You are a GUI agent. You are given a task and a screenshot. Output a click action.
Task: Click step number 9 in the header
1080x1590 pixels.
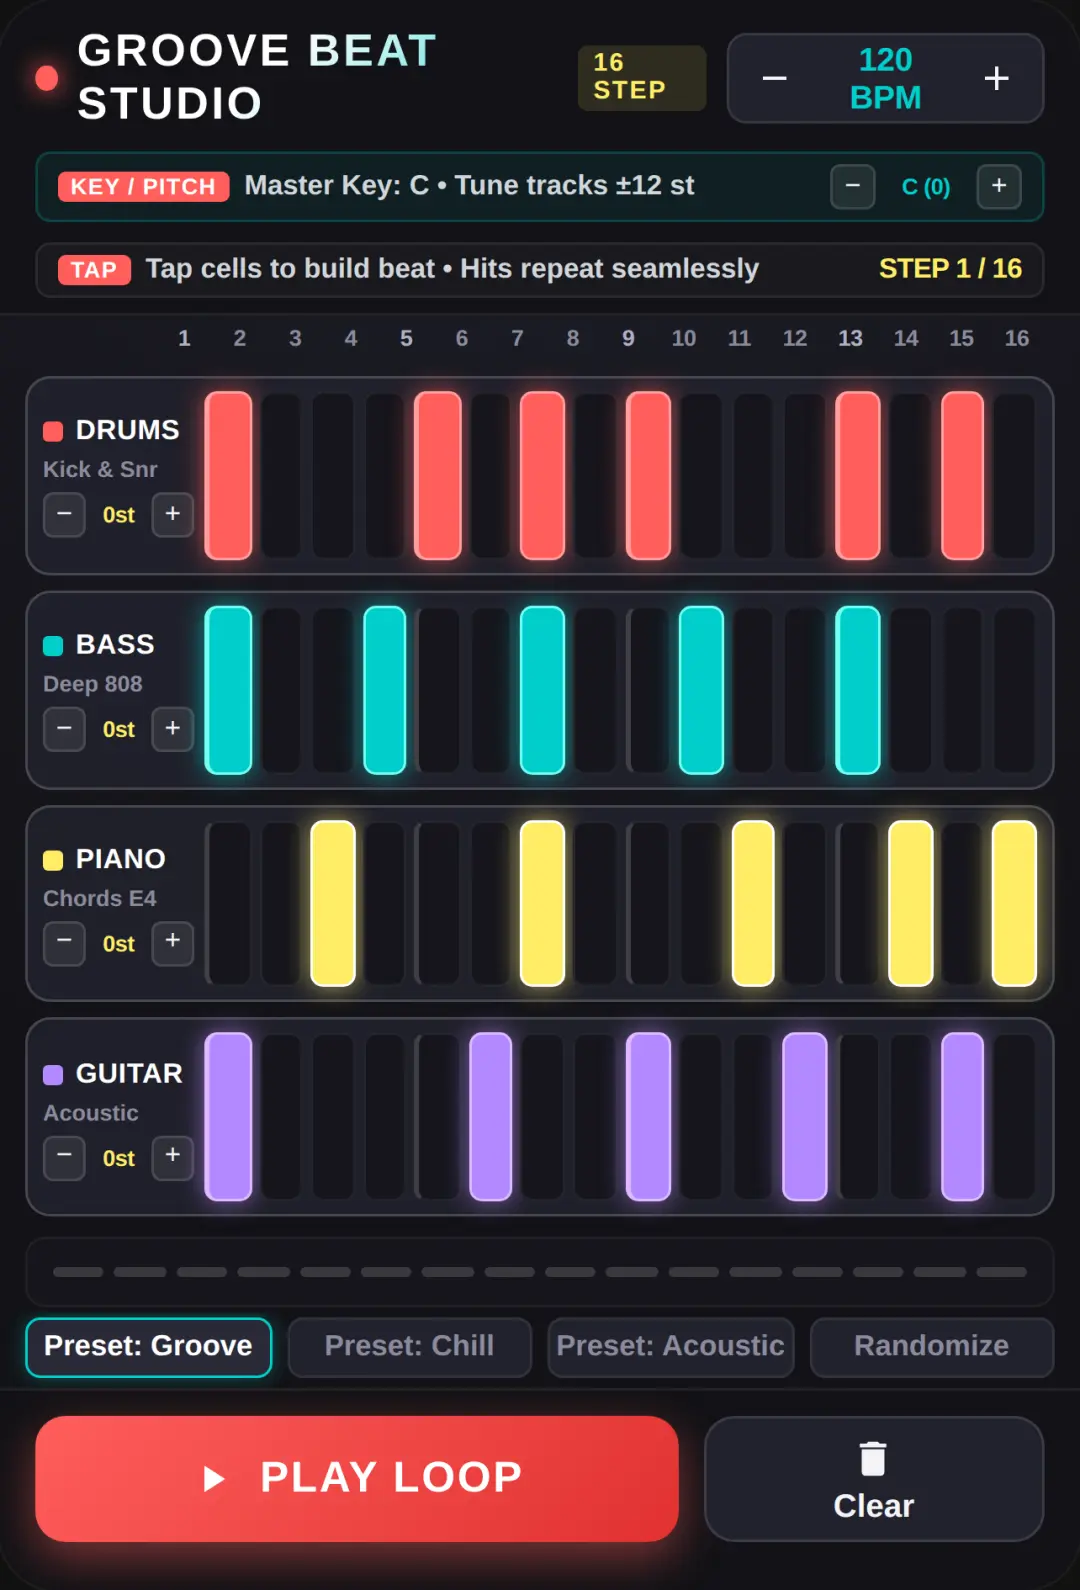[x=628, y=338]
